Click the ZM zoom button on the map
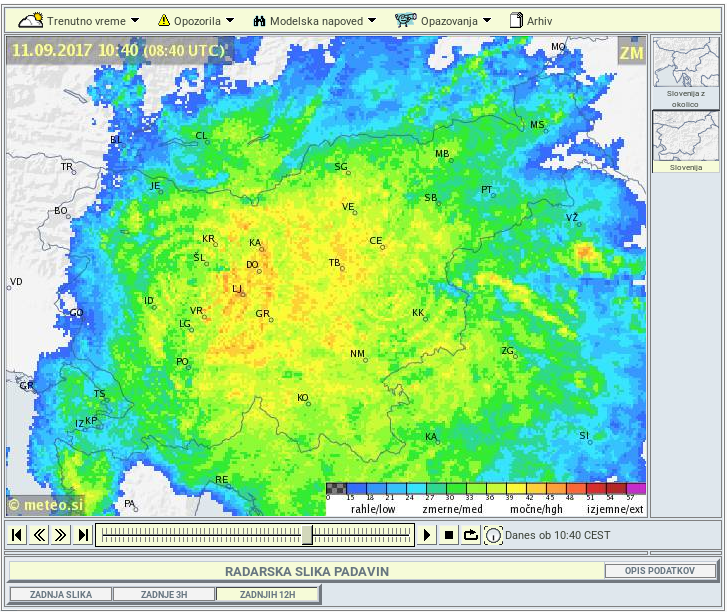 [x=631, y=53]
